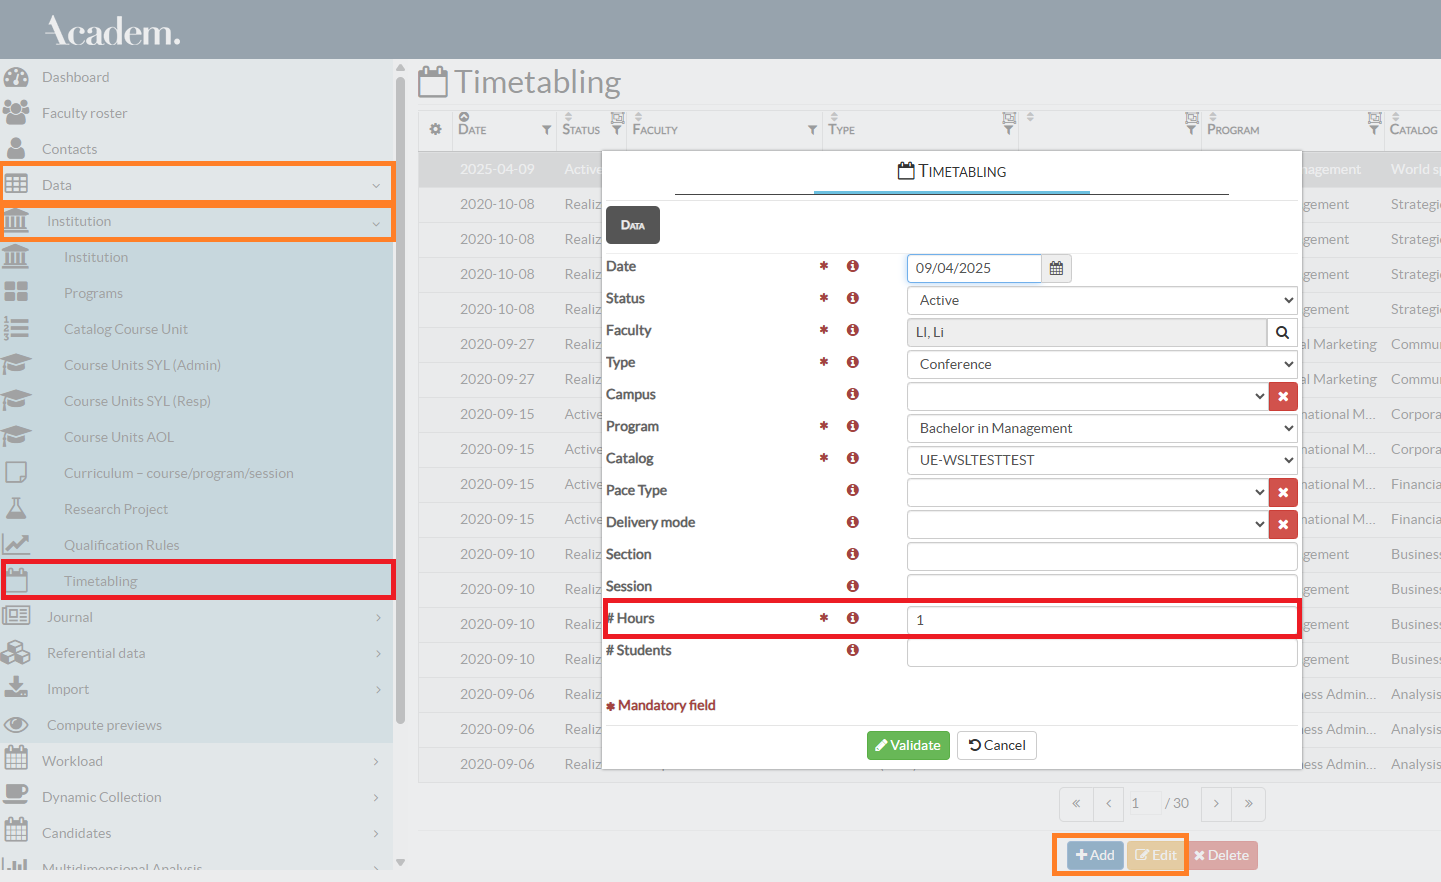The image size is (1441, 882).
Task: Click the Date column filter icon
Action: 546,130
